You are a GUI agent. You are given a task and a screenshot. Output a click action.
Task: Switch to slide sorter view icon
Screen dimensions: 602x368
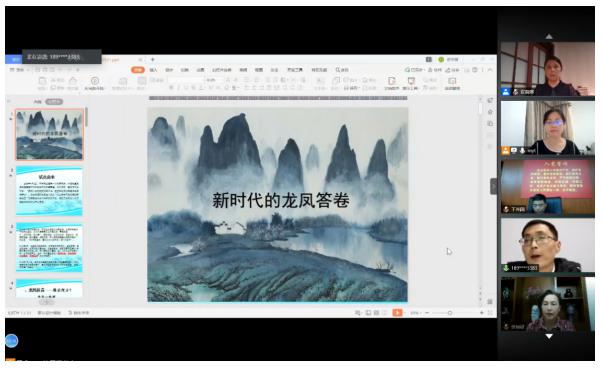pyautogui.click(x=376, y=313)
